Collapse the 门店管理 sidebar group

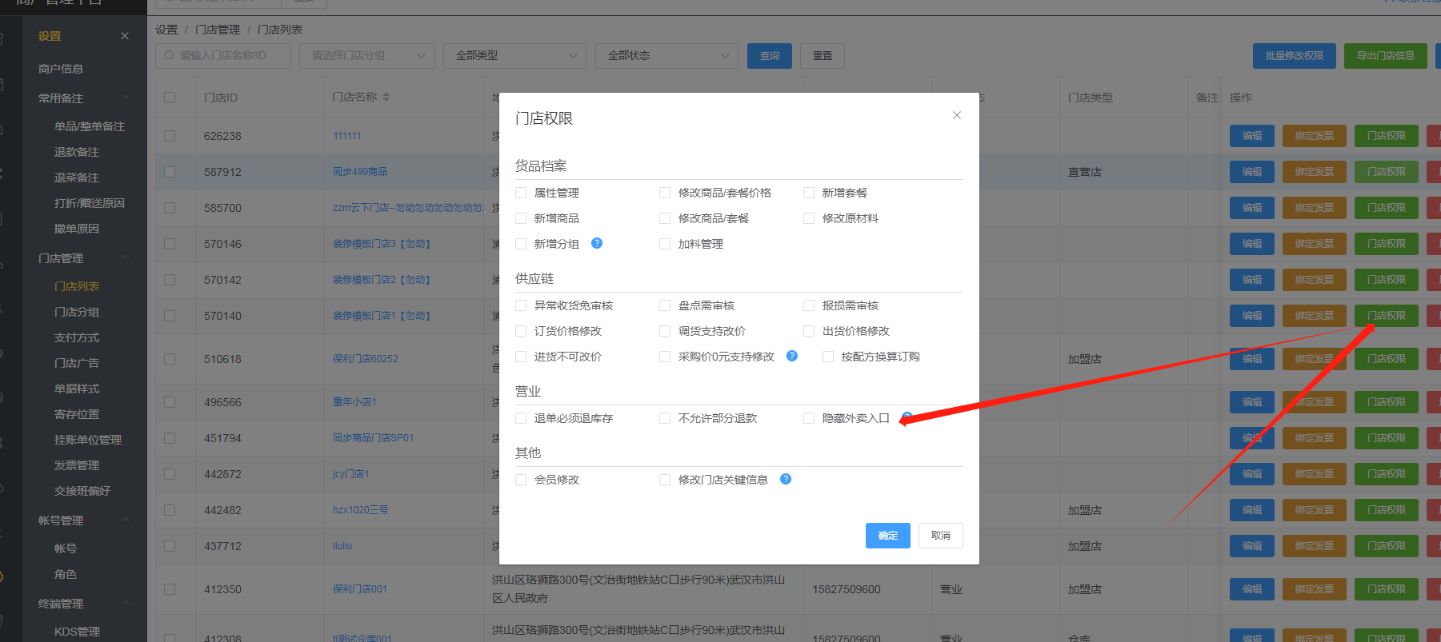click(x=126, y=258)
